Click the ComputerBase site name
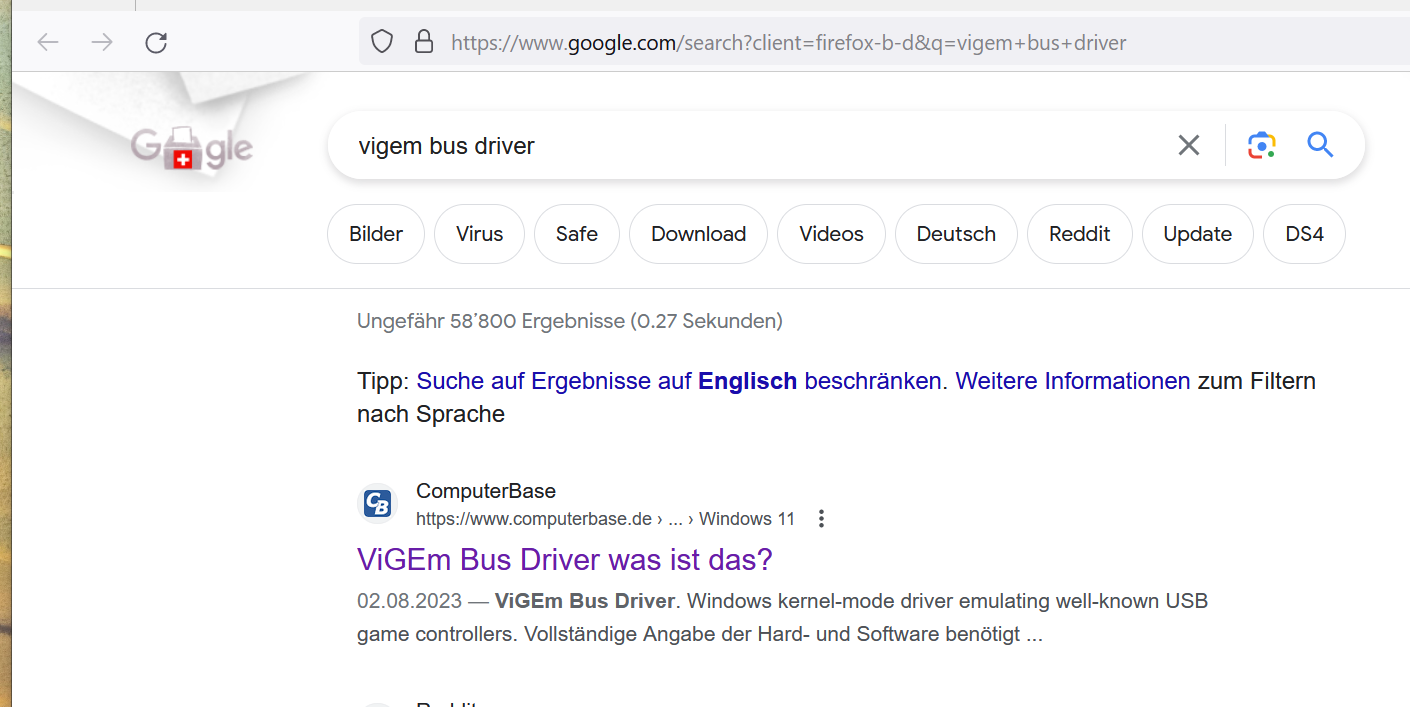 [x=486, y=491]
